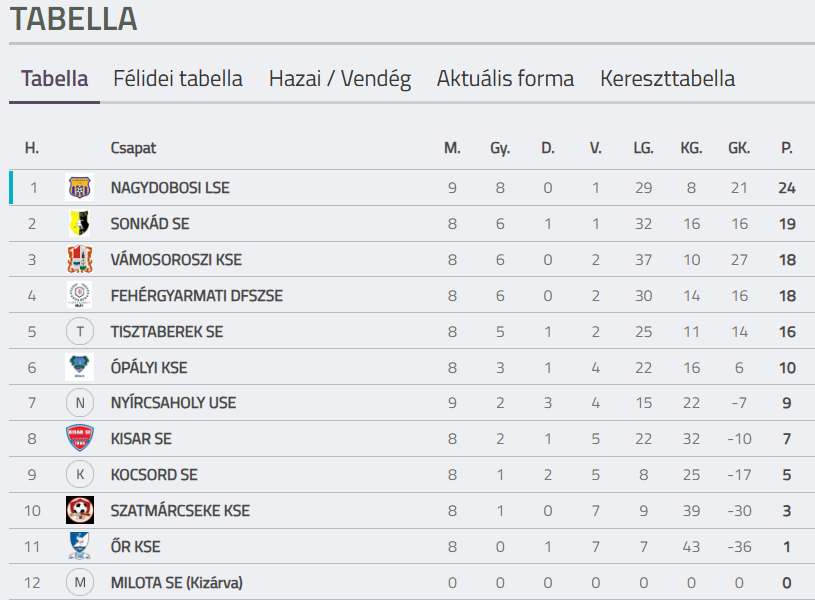This screenshot has width=815, height=600.
Task: Click the Tisztaberek SE letter T placeholder icon
Action: tap(79, 331)
